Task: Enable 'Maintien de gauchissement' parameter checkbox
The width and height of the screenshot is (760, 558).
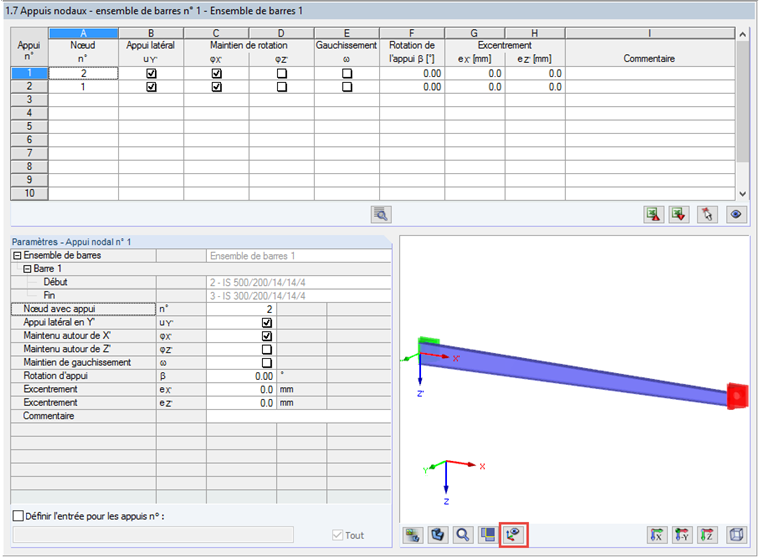Action: (267, 363)
